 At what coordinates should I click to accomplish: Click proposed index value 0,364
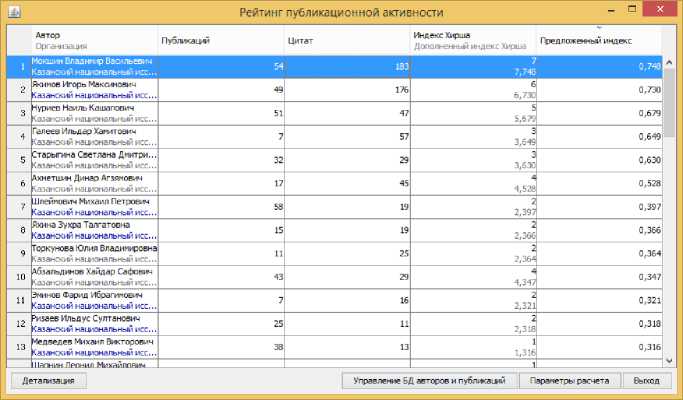tap(650, 254)
